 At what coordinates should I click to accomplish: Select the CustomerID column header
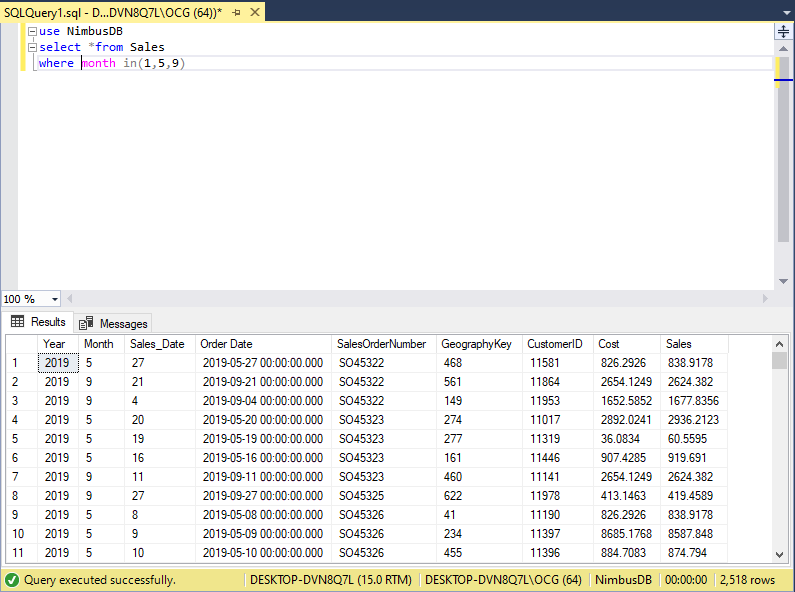click(x=558, y=344)
